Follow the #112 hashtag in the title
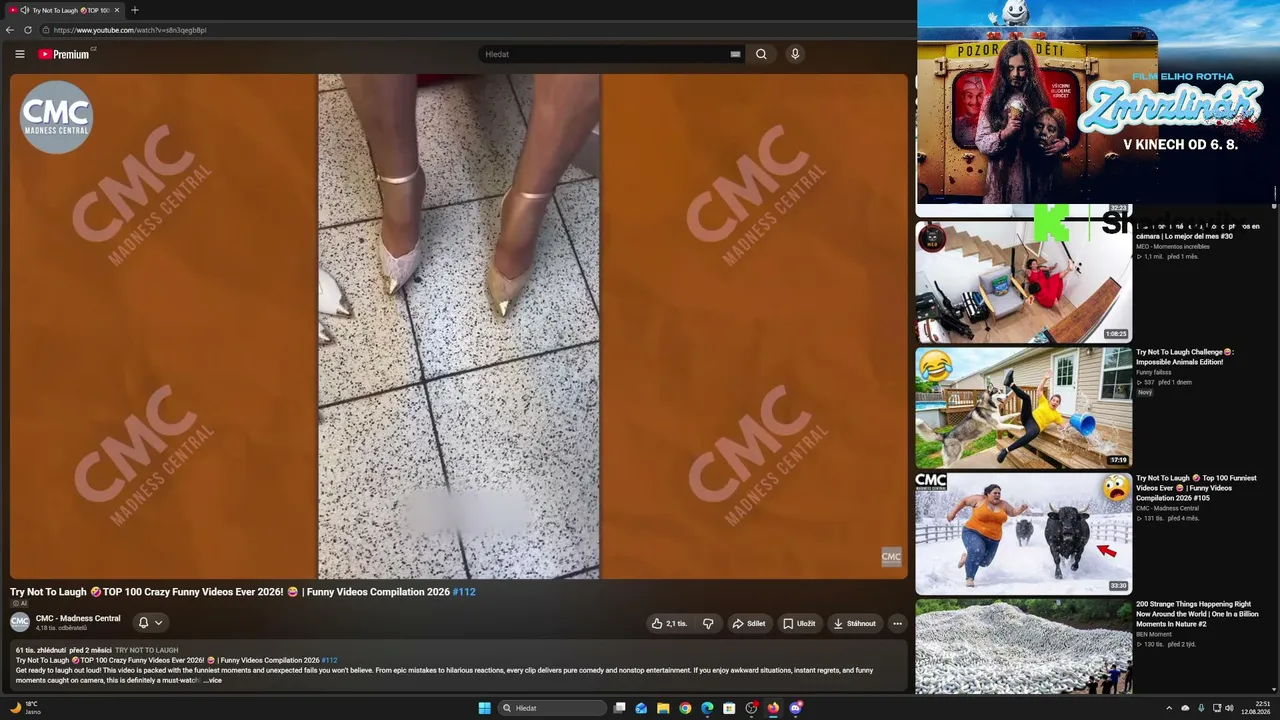Viewport: 1280px width, 720px height. click(464, 592)
